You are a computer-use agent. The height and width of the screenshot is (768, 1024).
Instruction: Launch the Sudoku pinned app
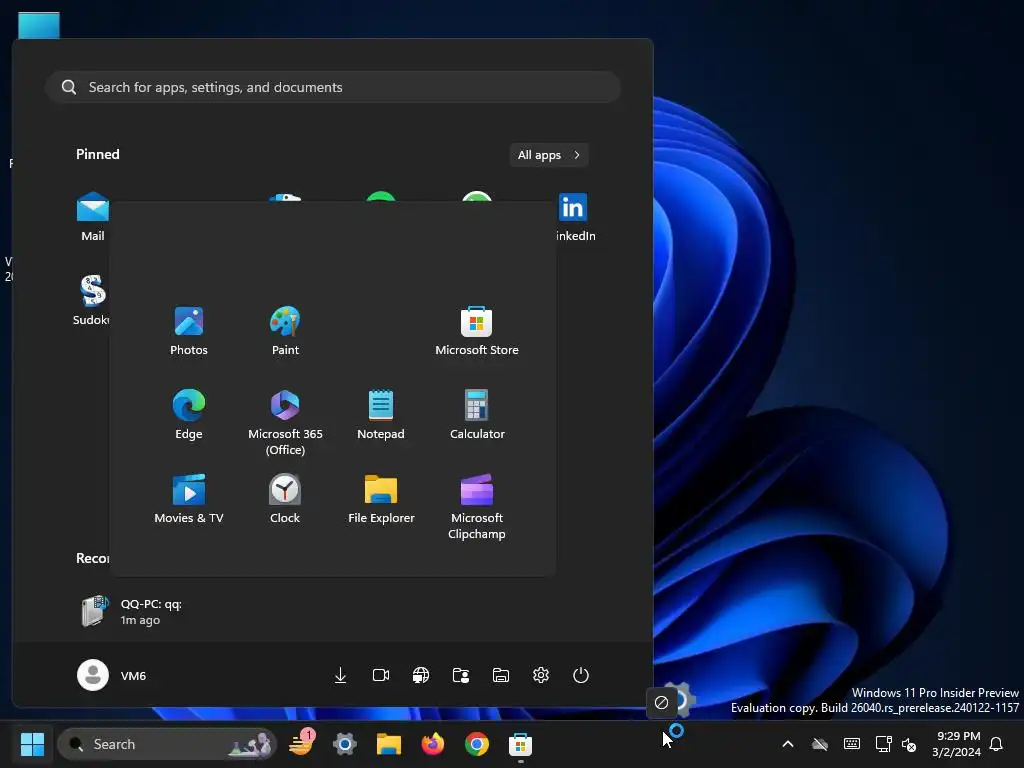pyautogui.click(x=92, y=300)
